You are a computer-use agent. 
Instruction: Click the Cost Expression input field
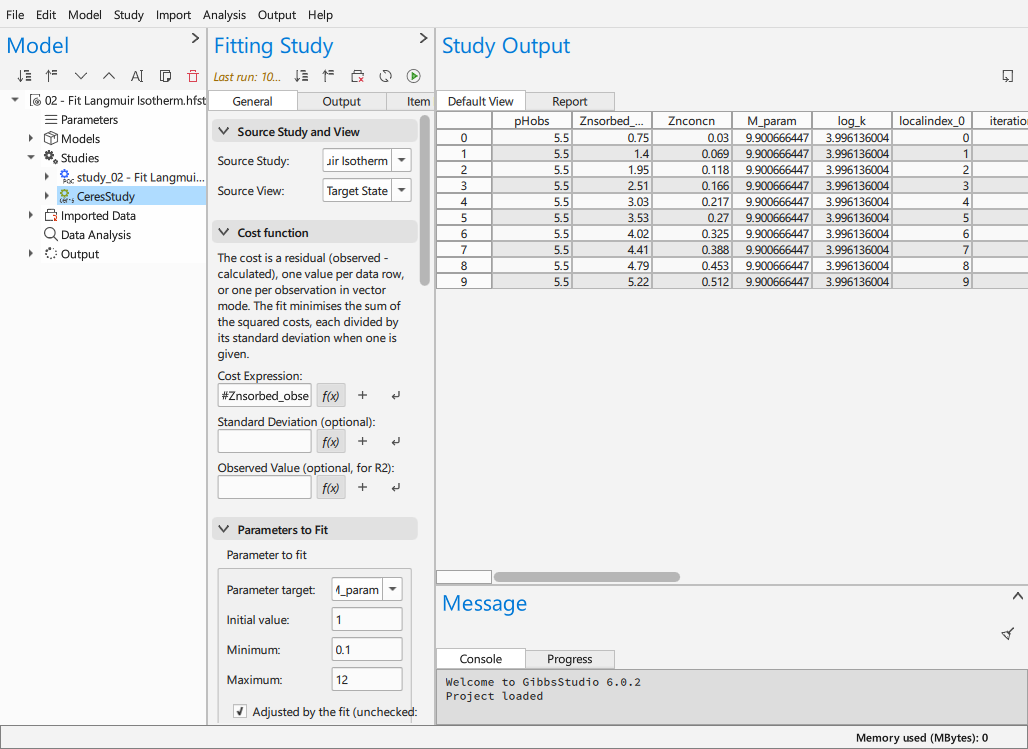pos(265,395)
